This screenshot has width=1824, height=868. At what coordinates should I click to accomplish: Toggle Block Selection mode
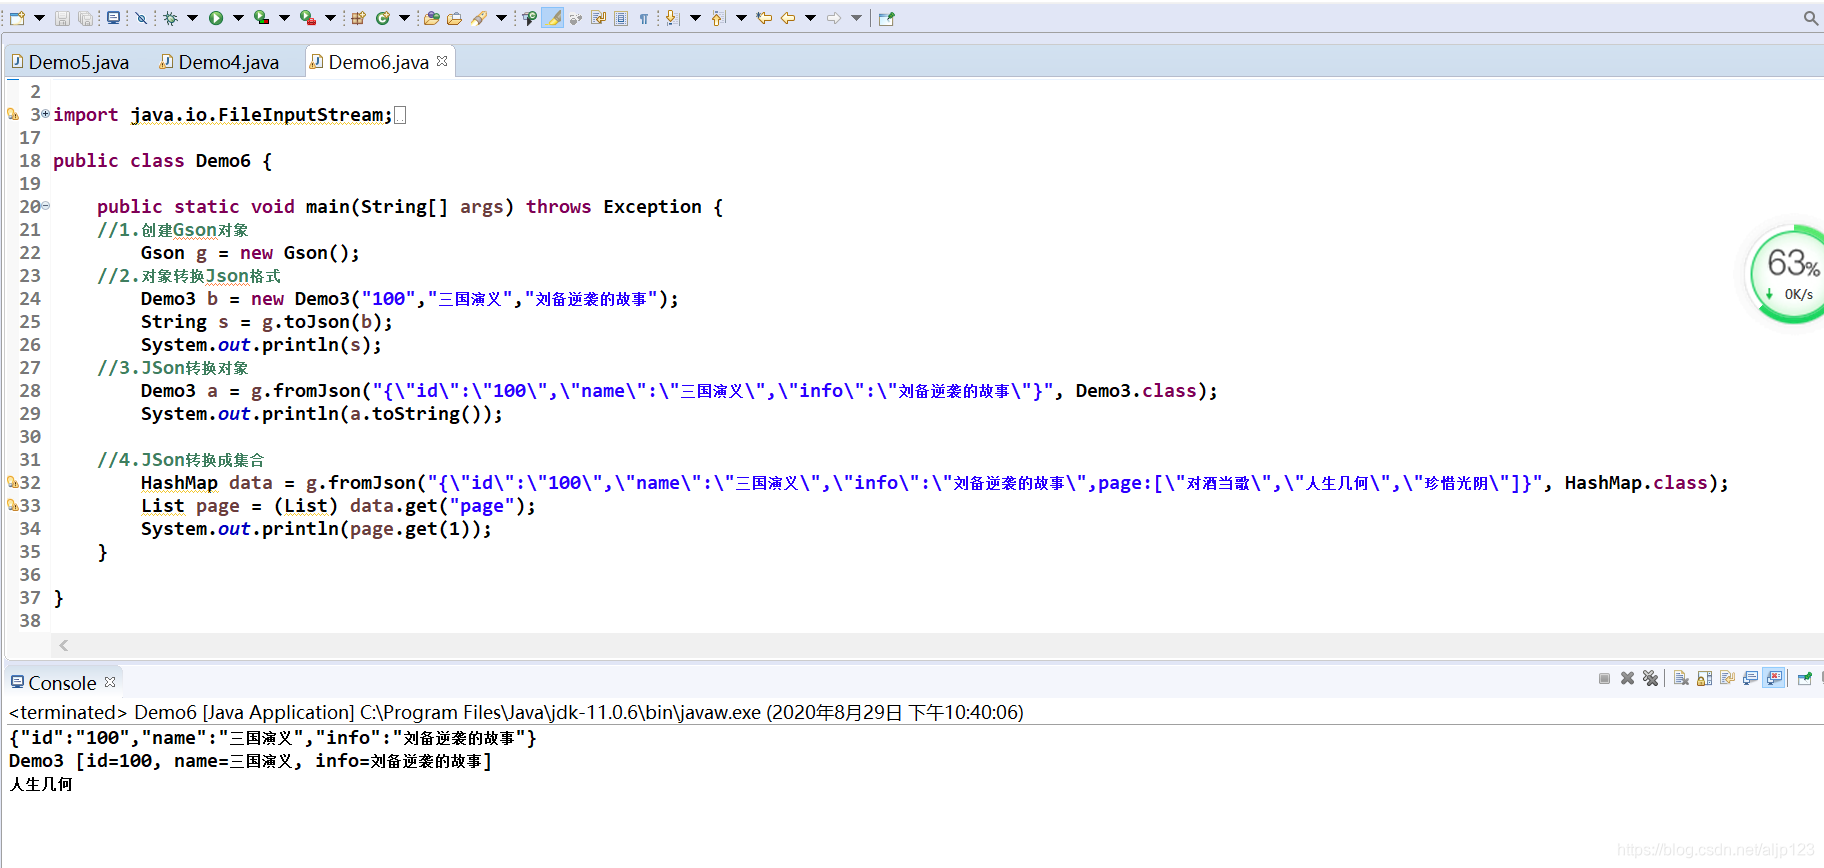coord(621,18)
